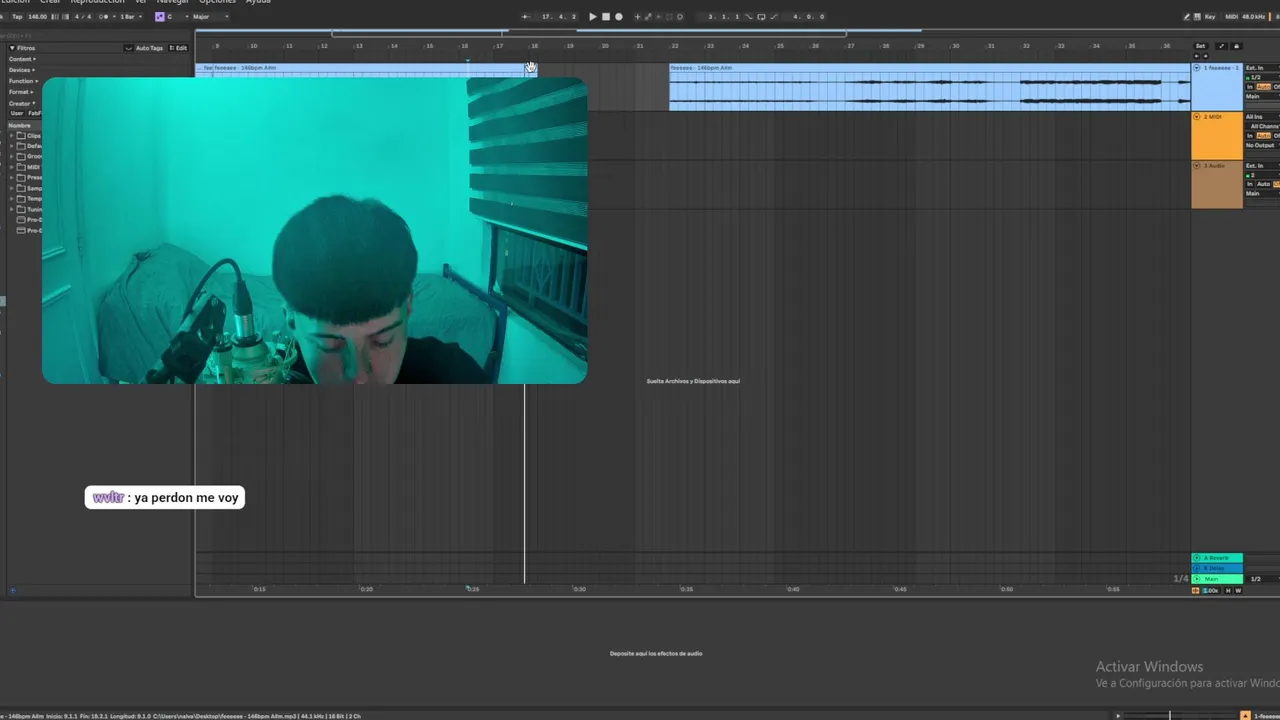Viewport: 1280px width, 720px height.
Task: Expand the Creator filter
Action: click(22, 103)
